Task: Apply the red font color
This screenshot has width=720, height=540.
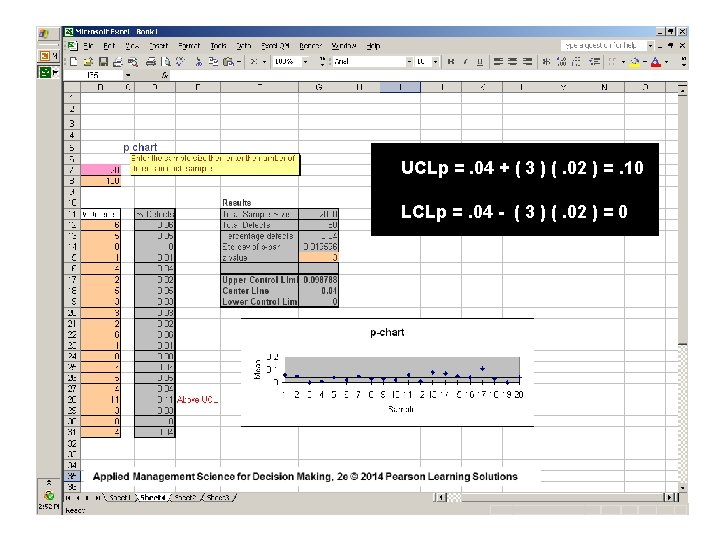Action: pyautogui.click(x=656, y=62)
